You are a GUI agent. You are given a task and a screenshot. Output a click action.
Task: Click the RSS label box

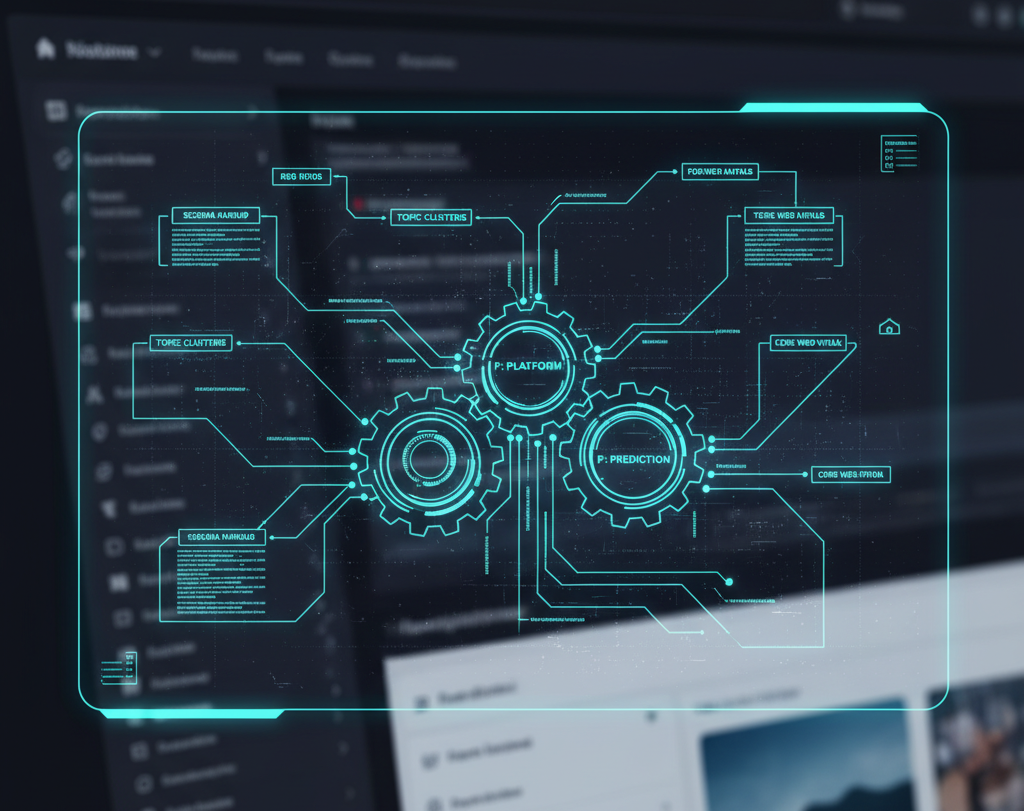pyautogui.click(x=301, y=177)
